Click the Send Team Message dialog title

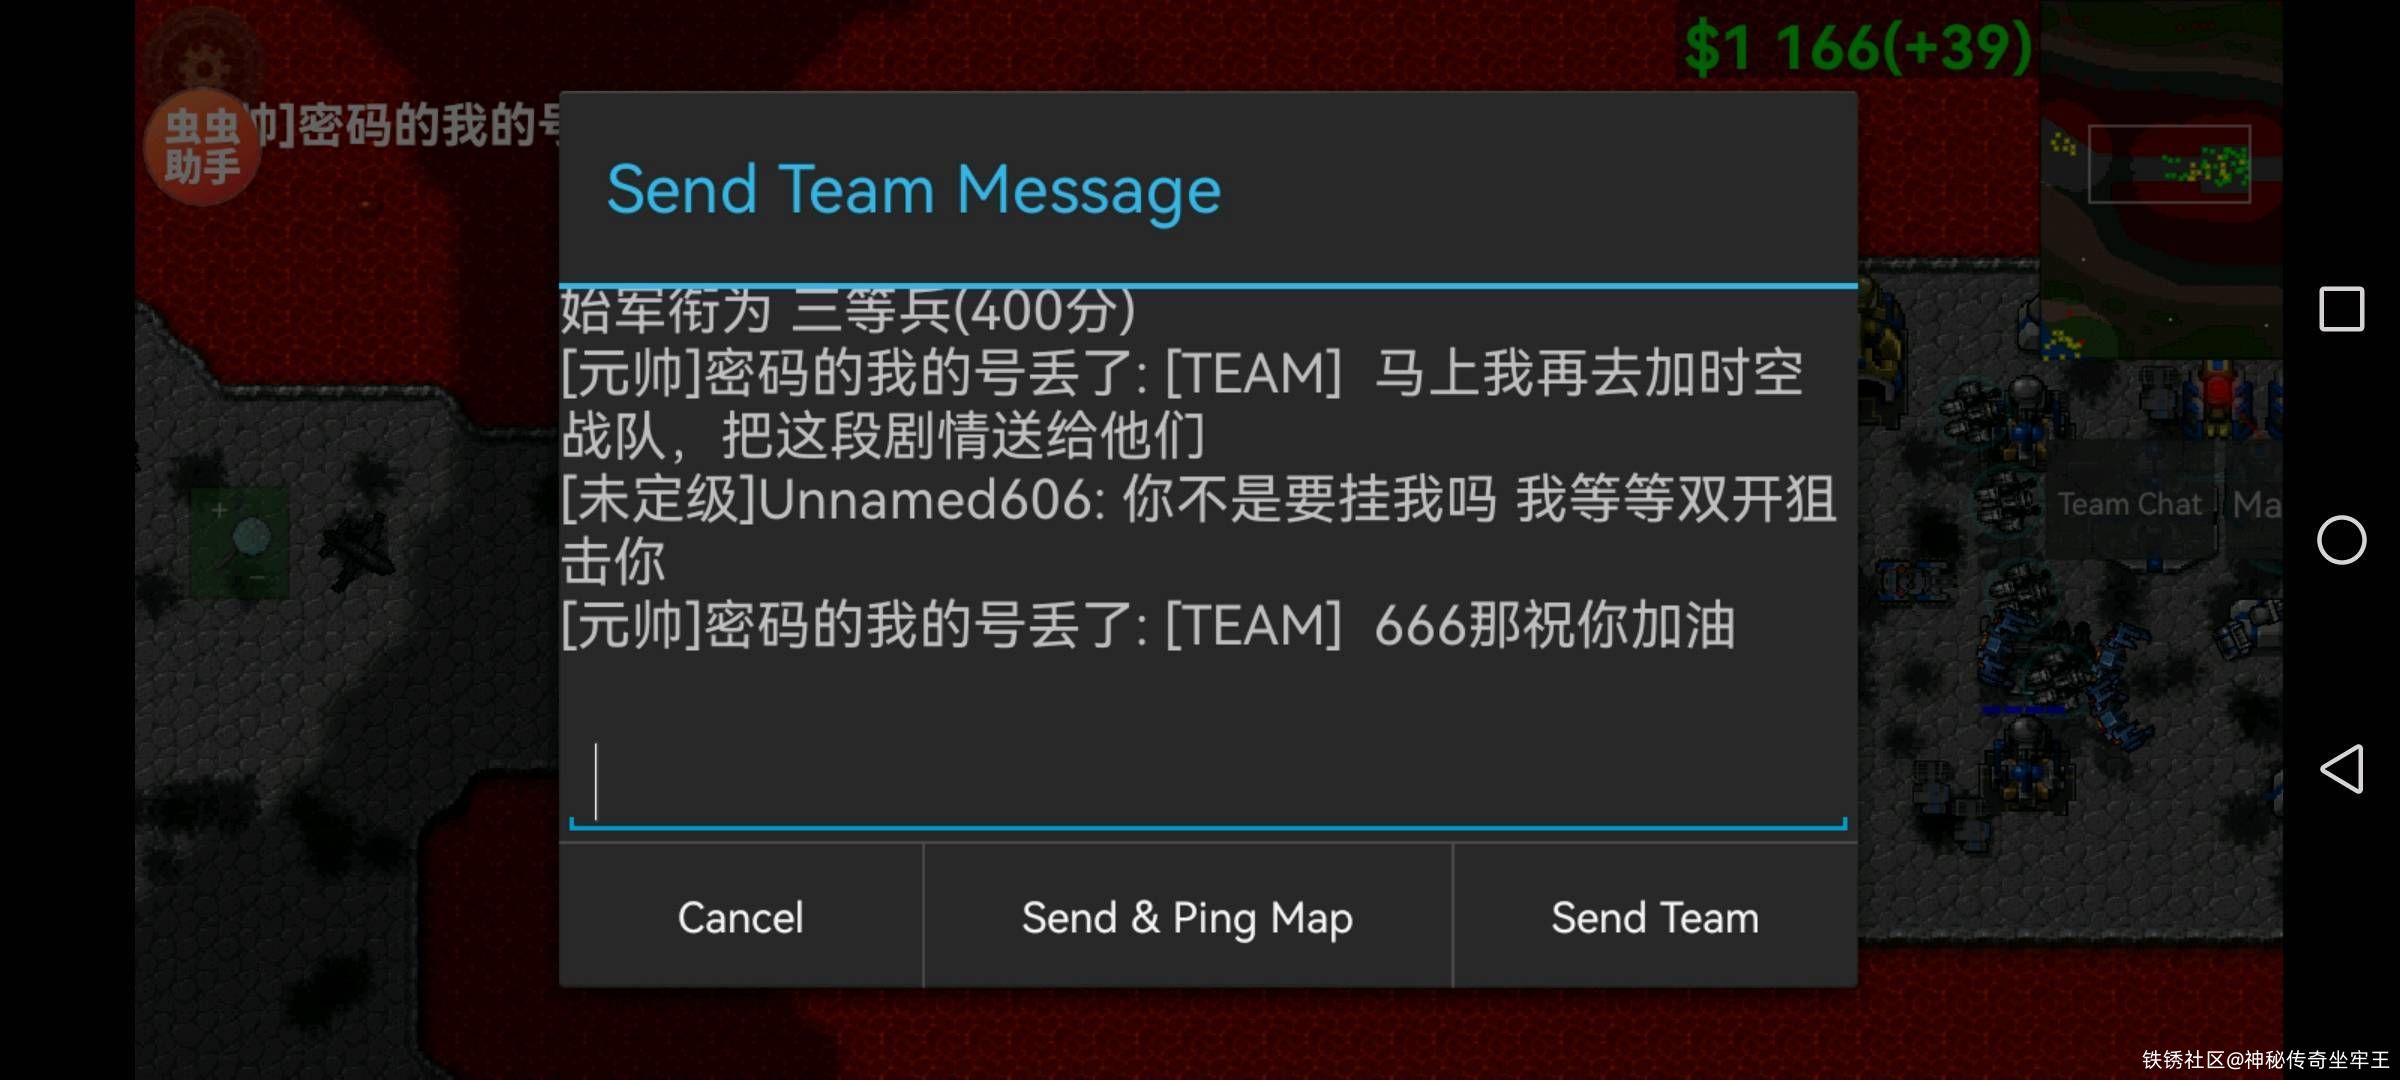(x=913, y=189)
